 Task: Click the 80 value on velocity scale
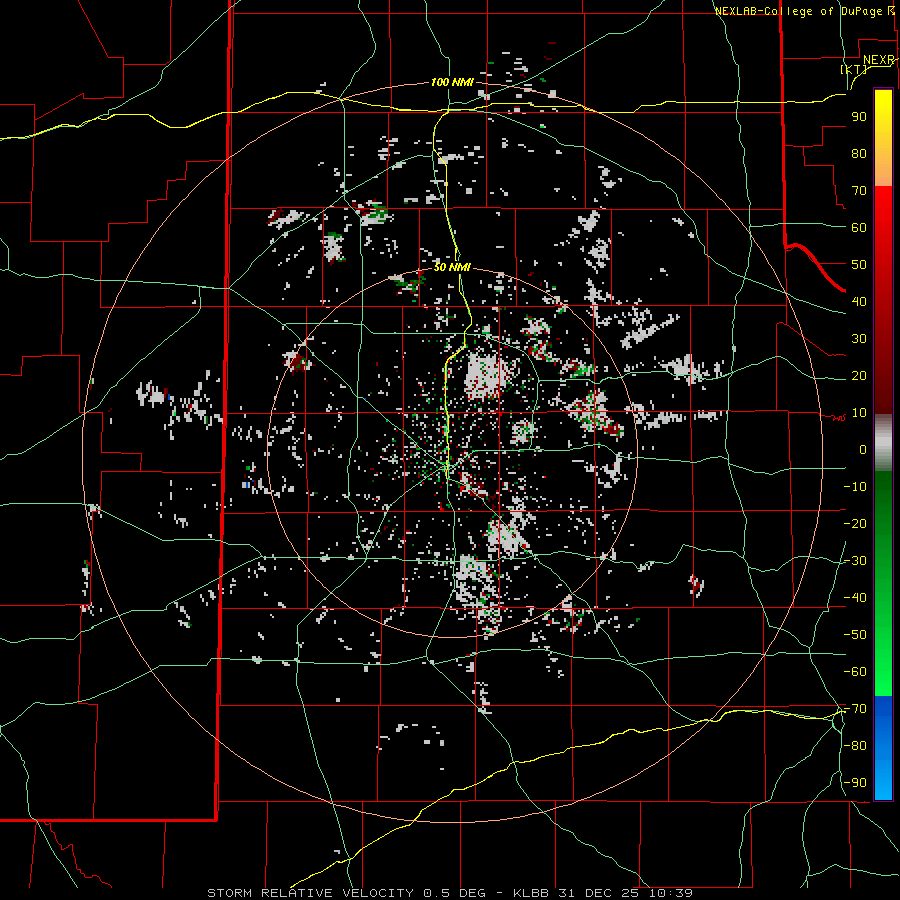(859, 154)
